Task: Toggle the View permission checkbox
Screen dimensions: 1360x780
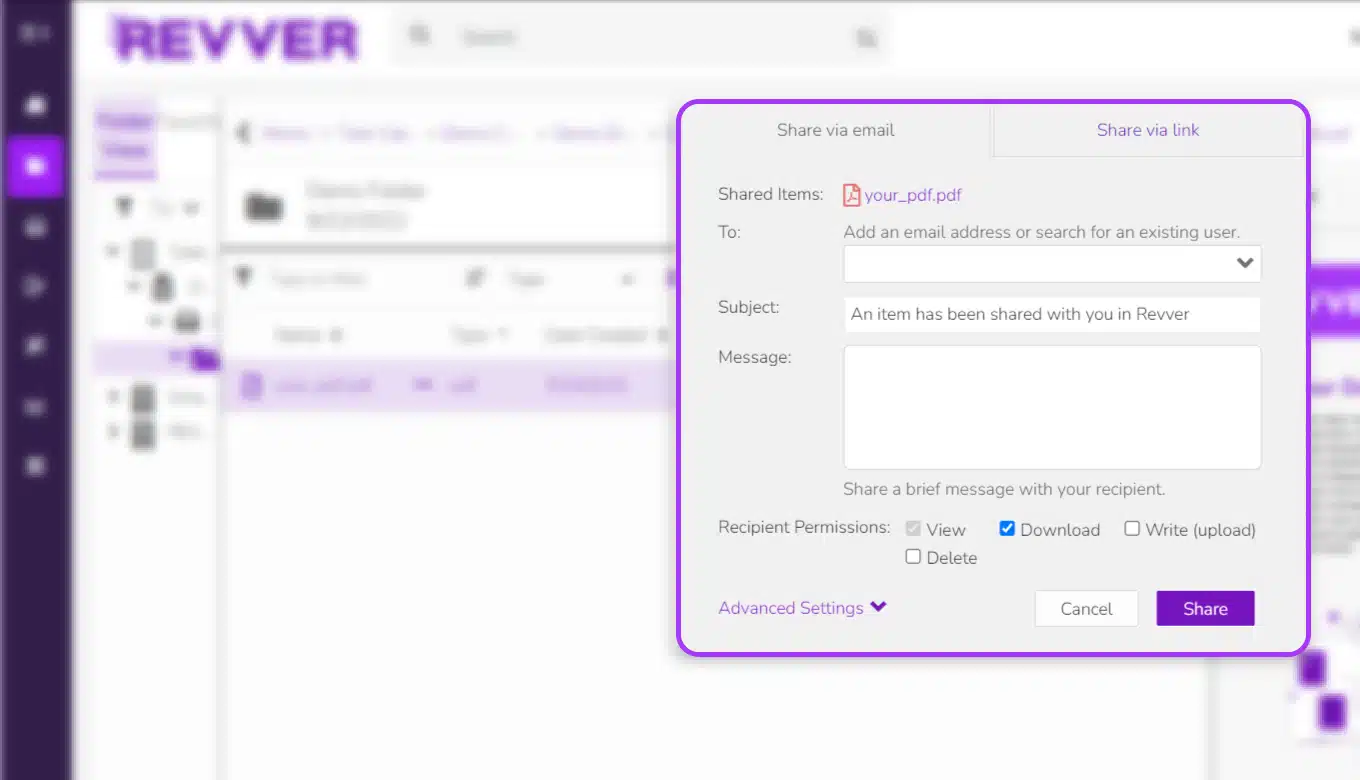Action: tap(913, 529)
